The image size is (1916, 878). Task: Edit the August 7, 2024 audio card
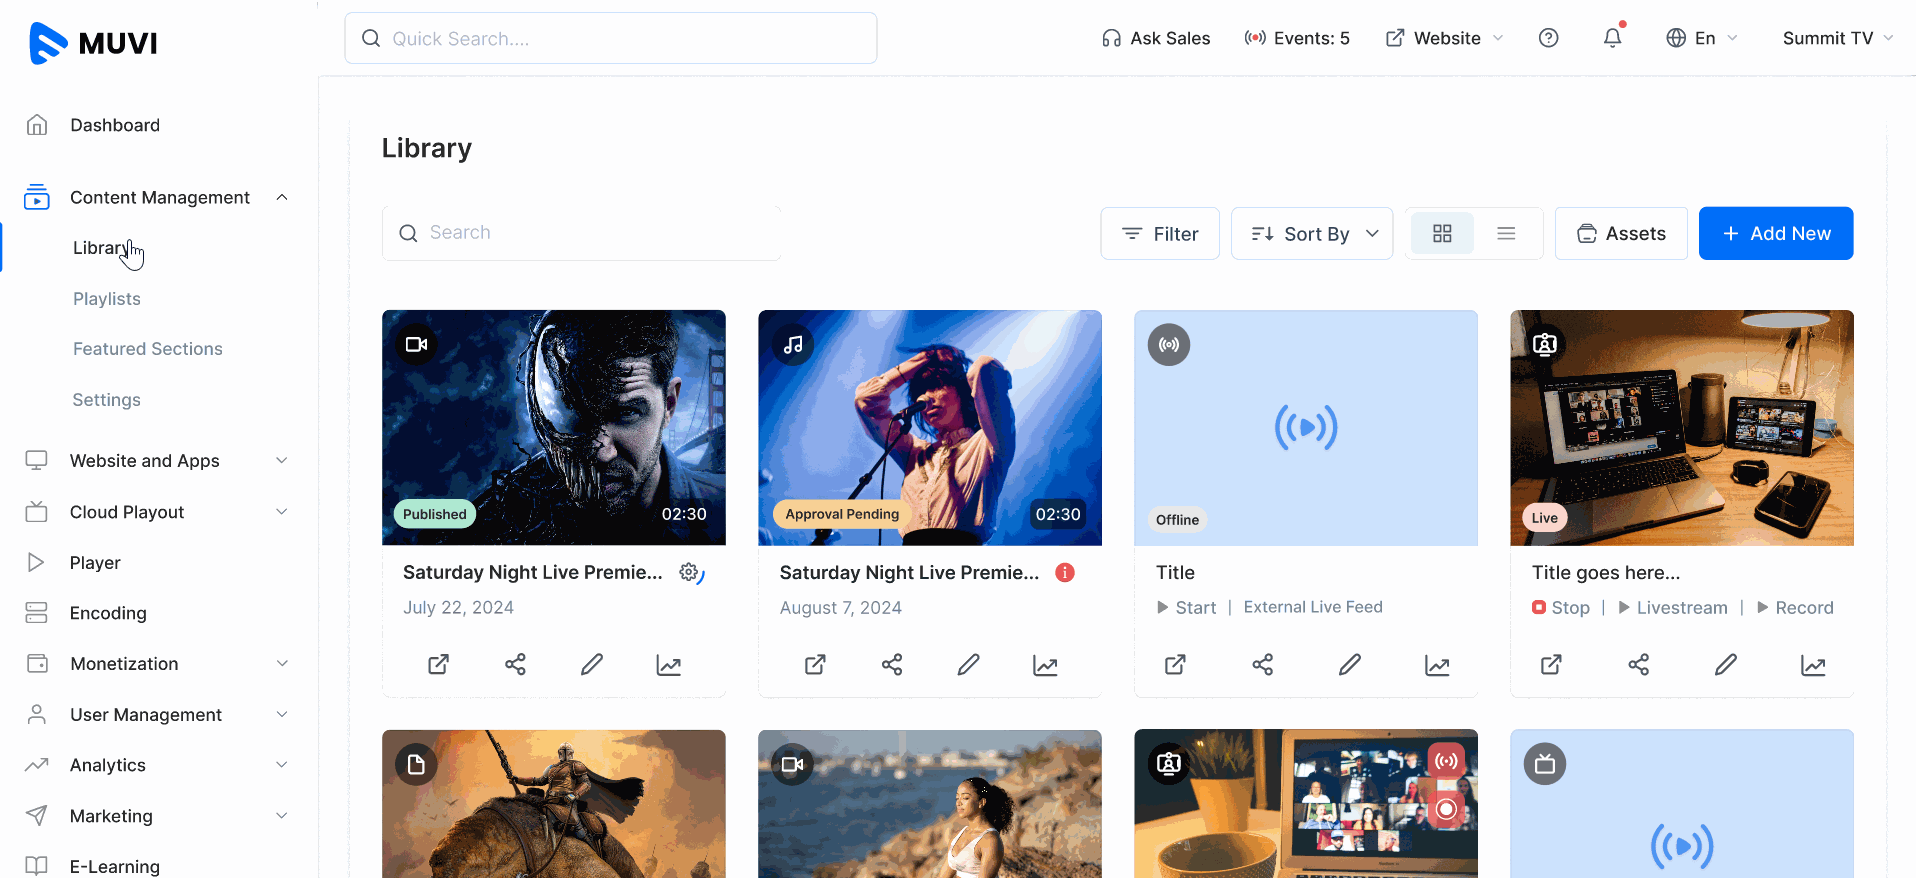968,664
